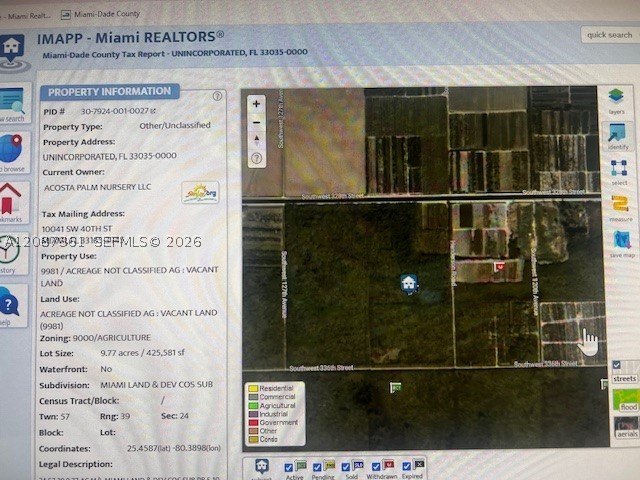This screenshot has height=480, width=640.
Task: Switch to the Miami Realt... browser tab
Action: [25, 16]
